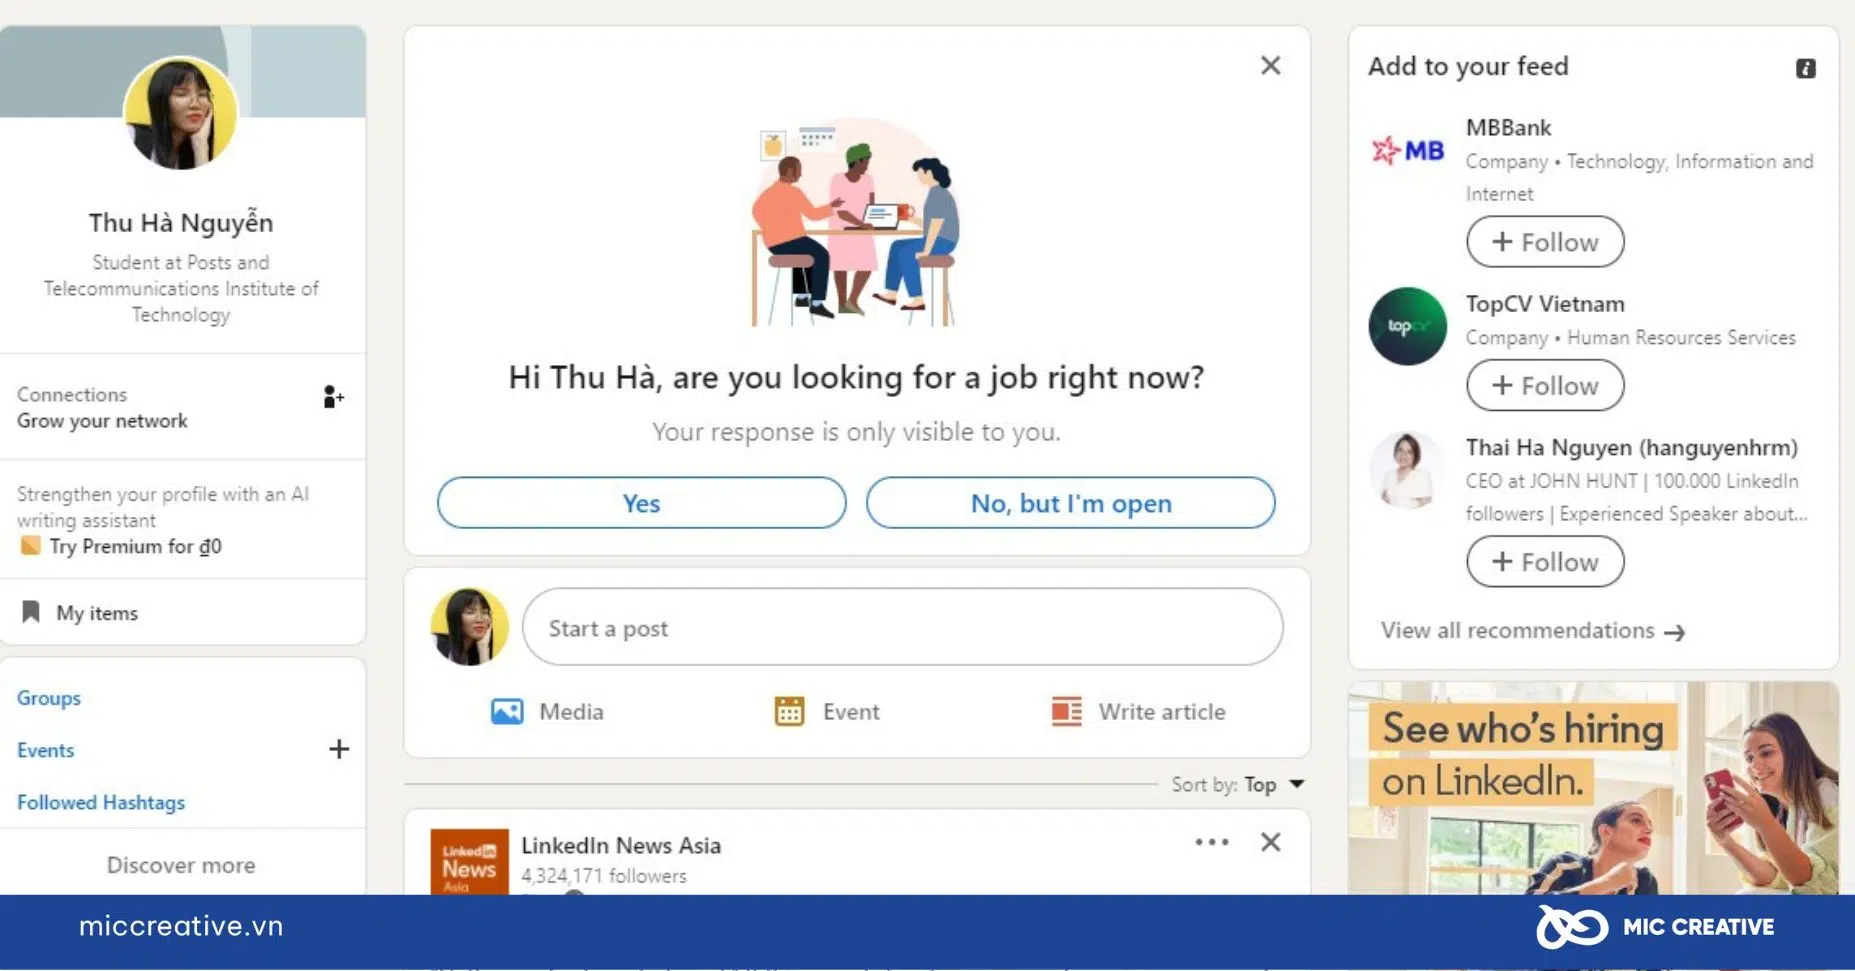Click the See who's hiring ad banner
Viewport: 1855px width, 971px height.
pos(1593,788)
